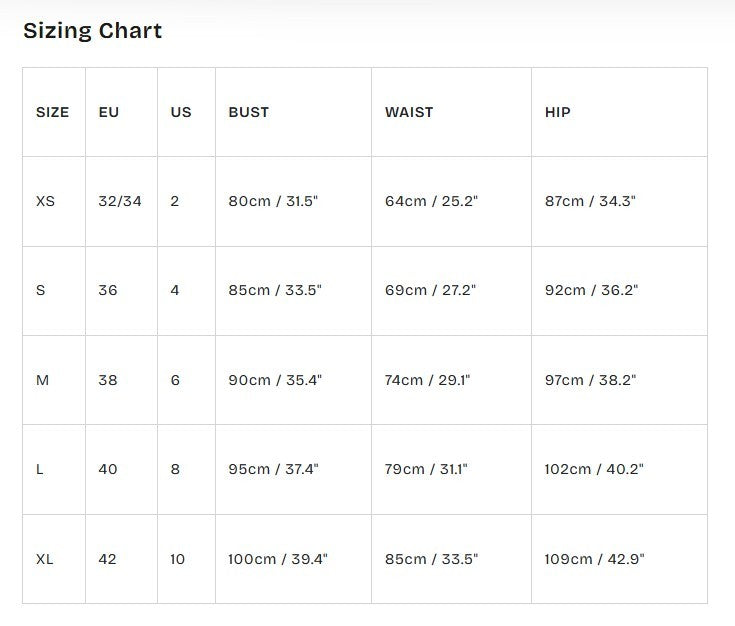
Task: Click the US size 10 cell
Action: (x=187, y=559)
